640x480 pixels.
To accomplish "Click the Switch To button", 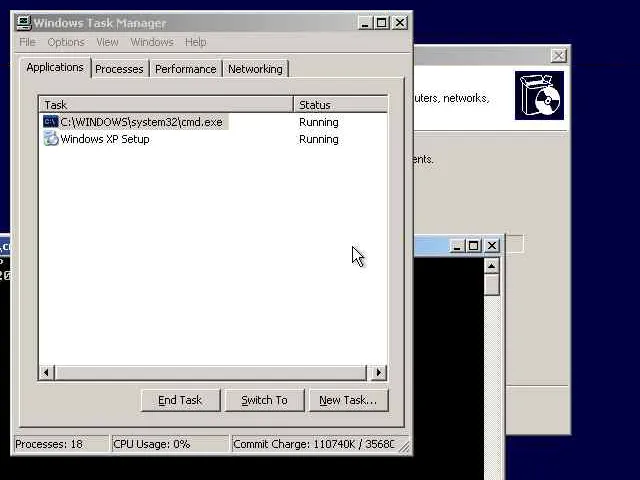I will 264,400.
